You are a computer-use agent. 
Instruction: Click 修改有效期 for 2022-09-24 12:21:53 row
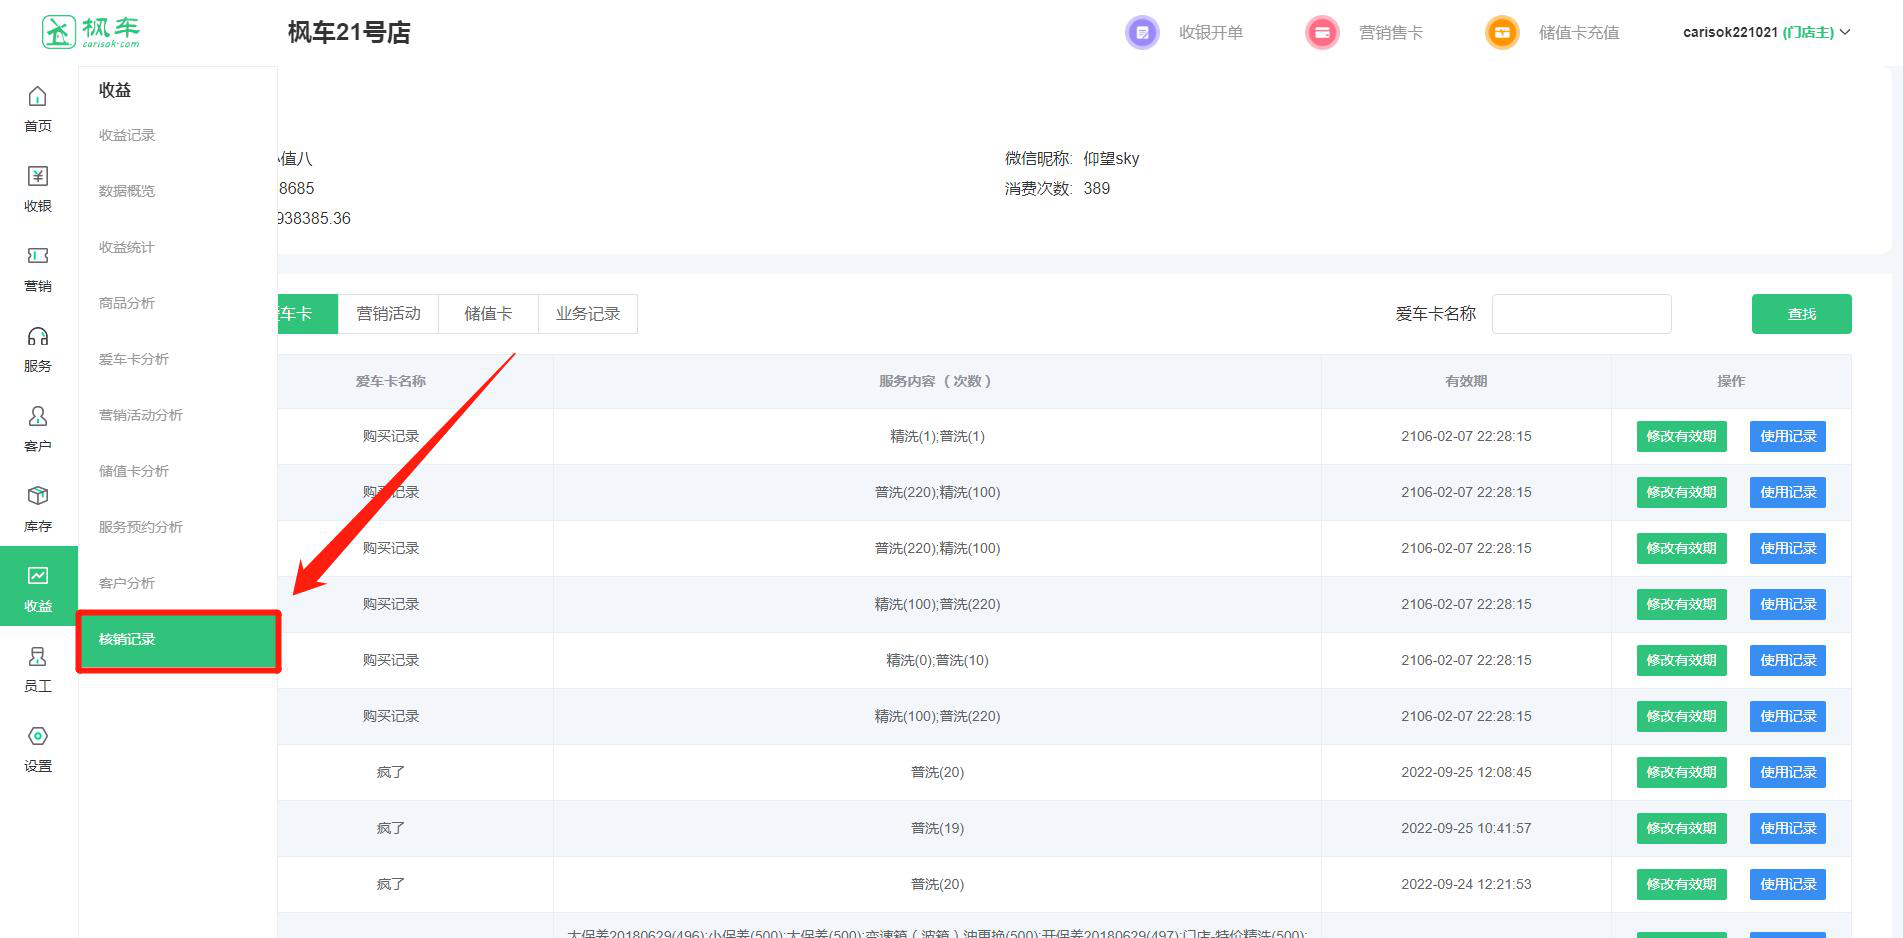(1681, 884)
